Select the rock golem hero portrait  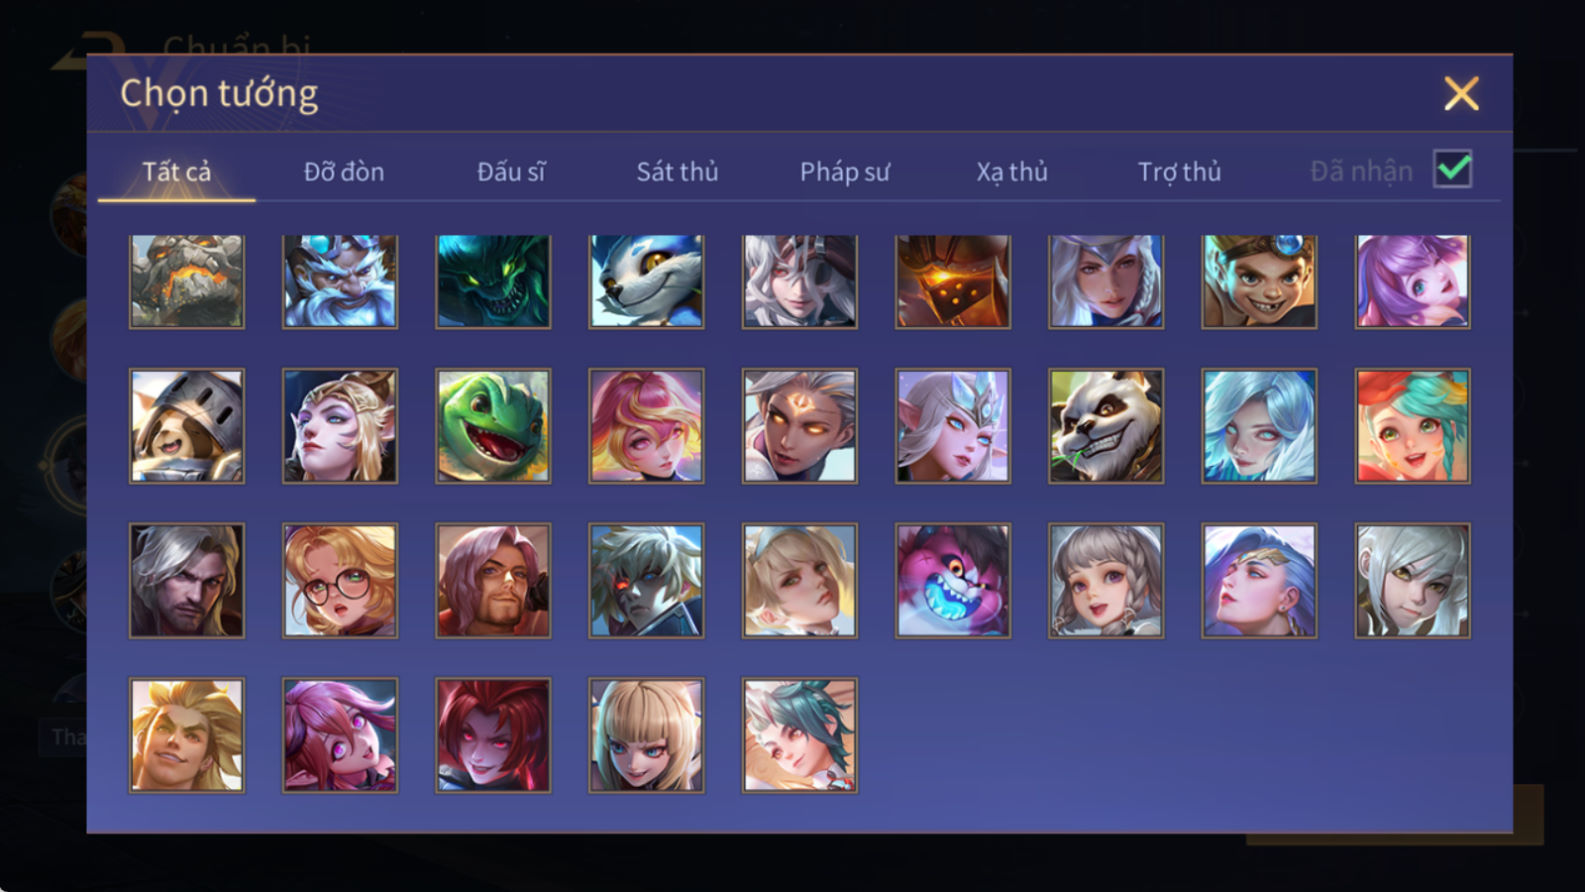pyautogui.click(x=187, y=281)
